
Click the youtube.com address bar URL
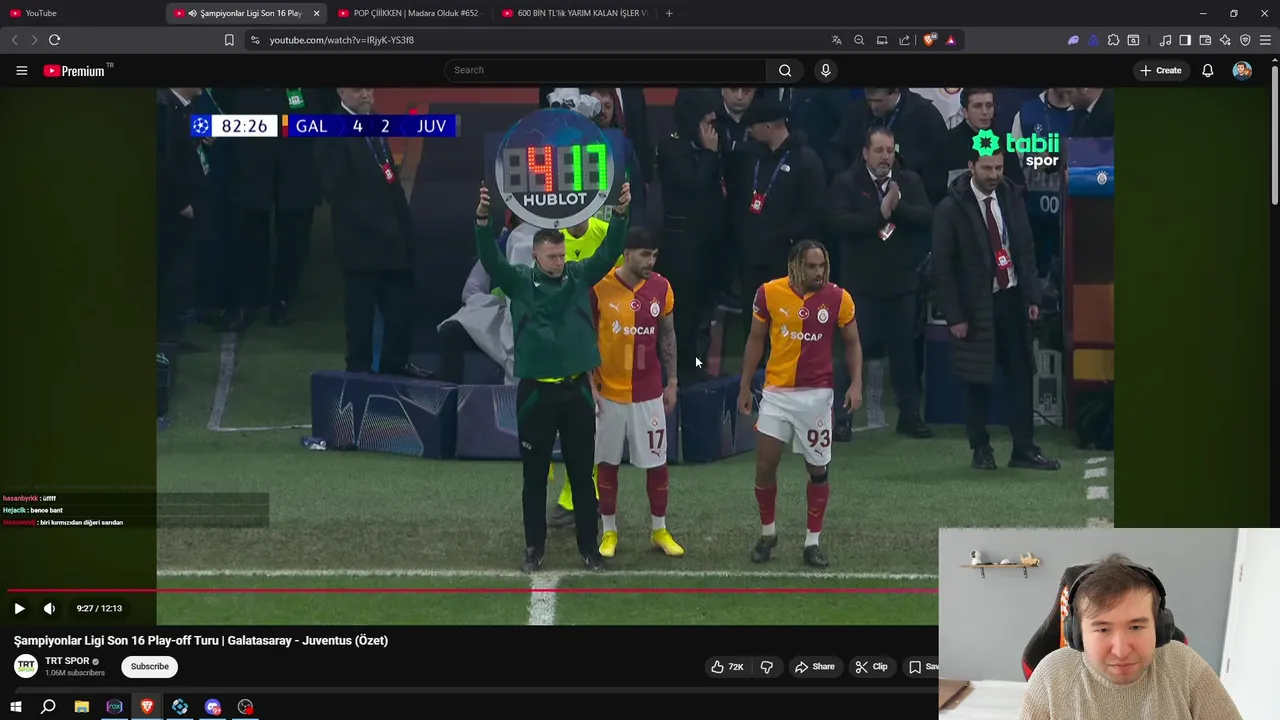[342, 40]
